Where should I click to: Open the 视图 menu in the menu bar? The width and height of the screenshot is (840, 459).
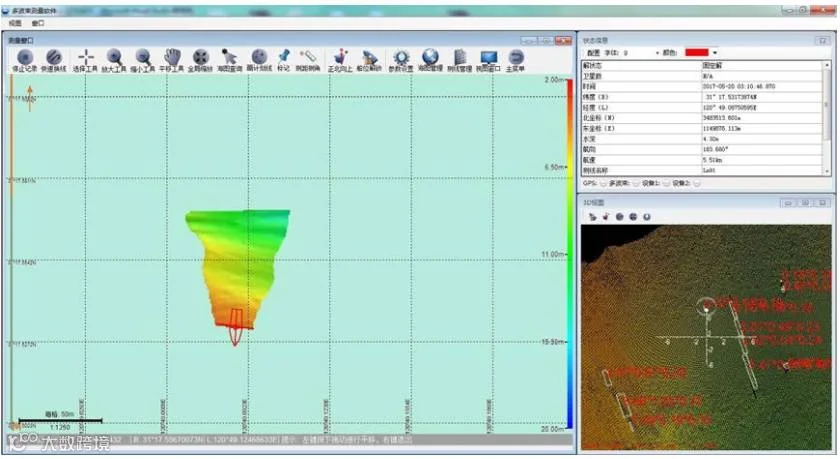click(16, 23)
